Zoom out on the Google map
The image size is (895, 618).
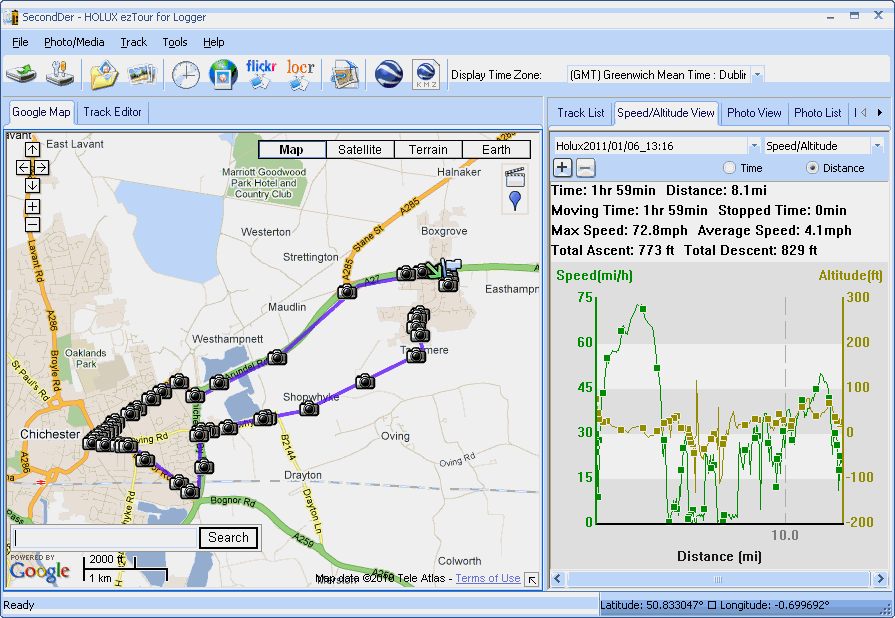(x=33, y=225)
